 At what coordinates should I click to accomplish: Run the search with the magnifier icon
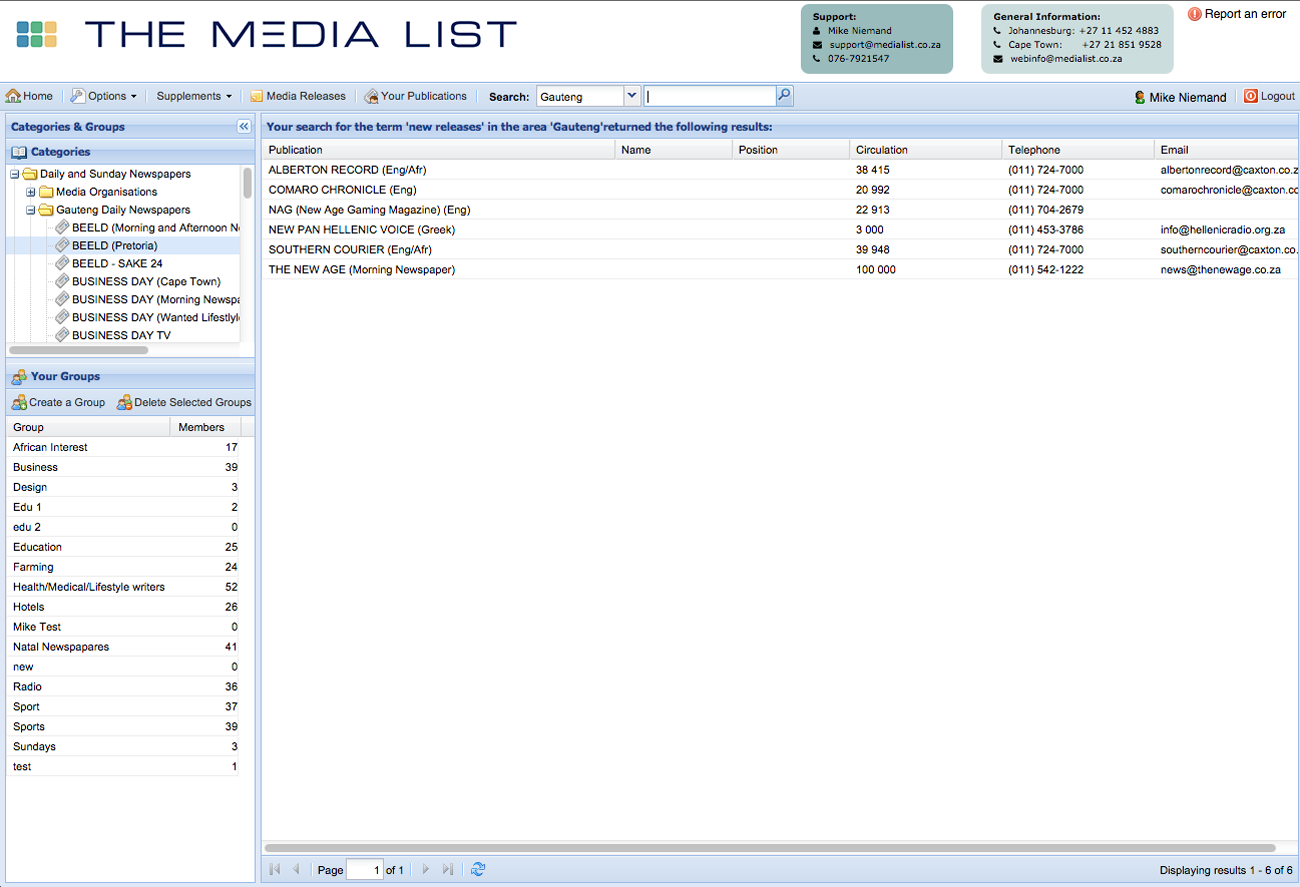pyautogui.click(x=784, y=95)
